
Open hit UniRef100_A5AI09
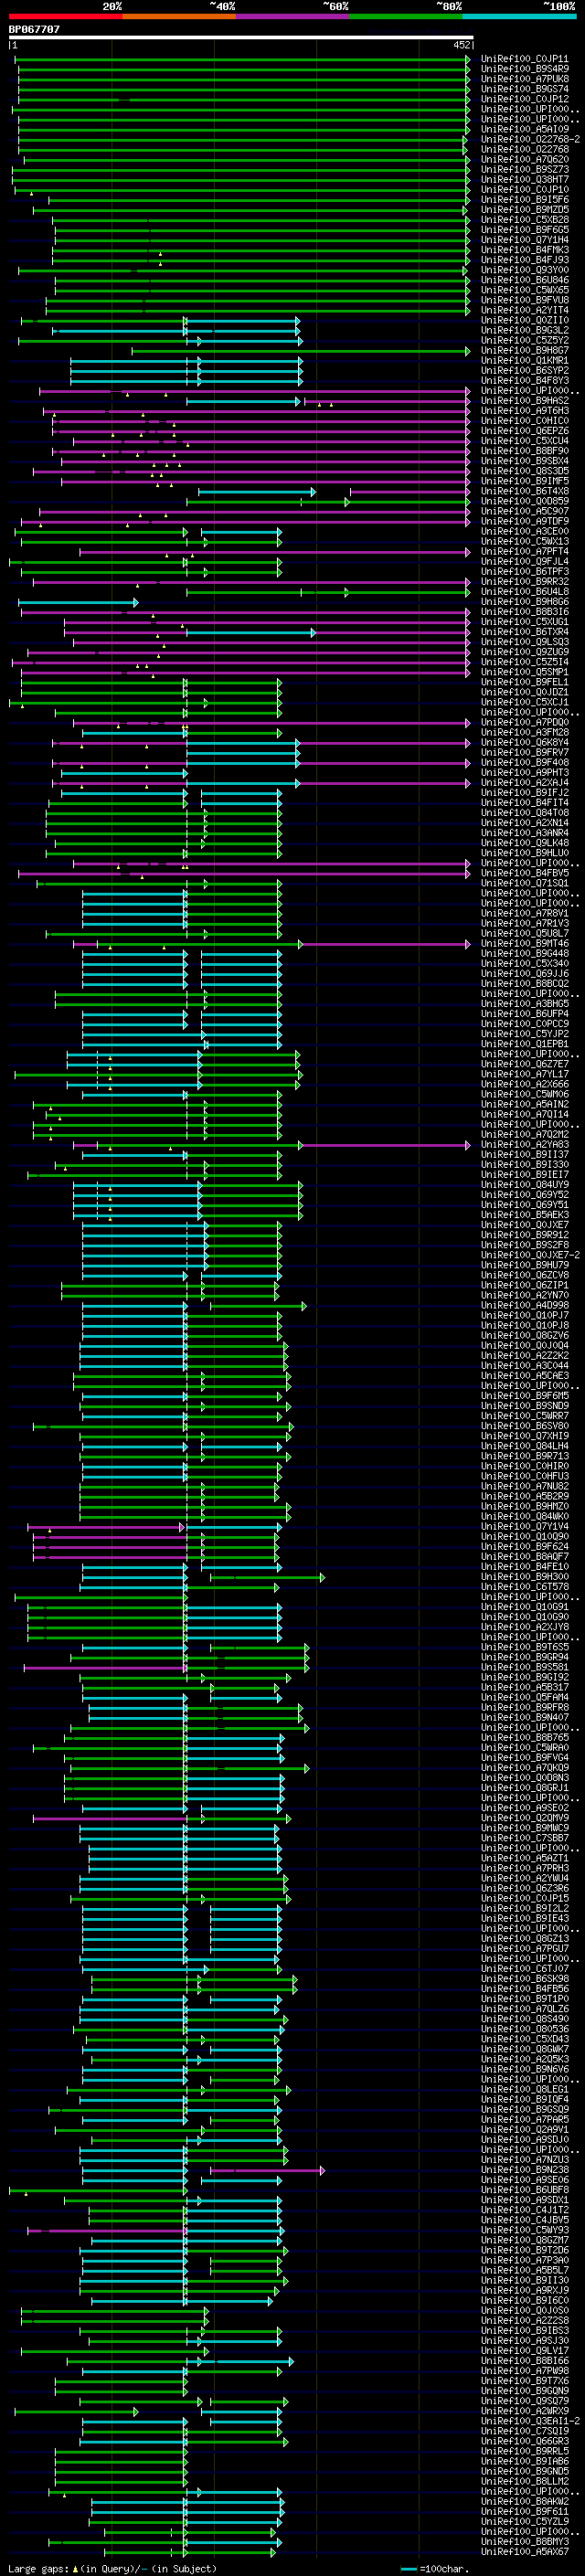point(524,129)
